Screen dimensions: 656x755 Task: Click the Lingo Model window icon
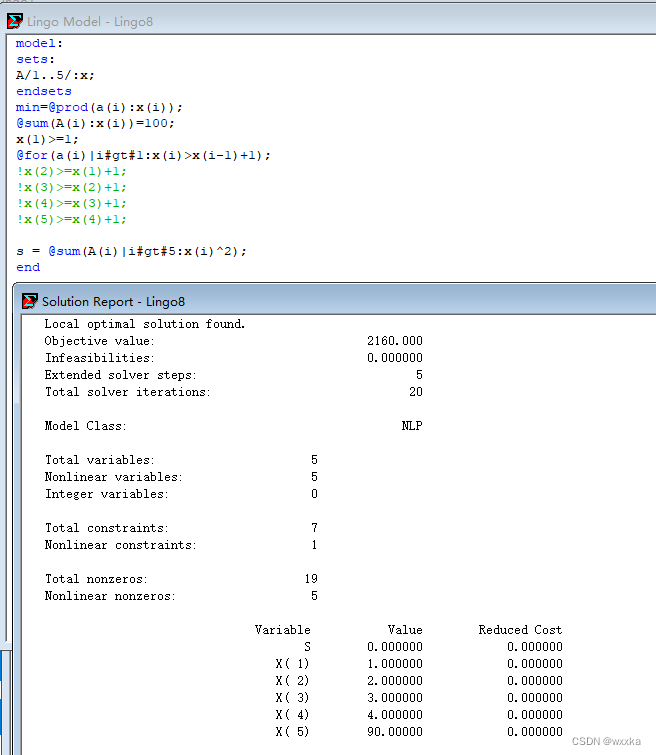(15, 21)
